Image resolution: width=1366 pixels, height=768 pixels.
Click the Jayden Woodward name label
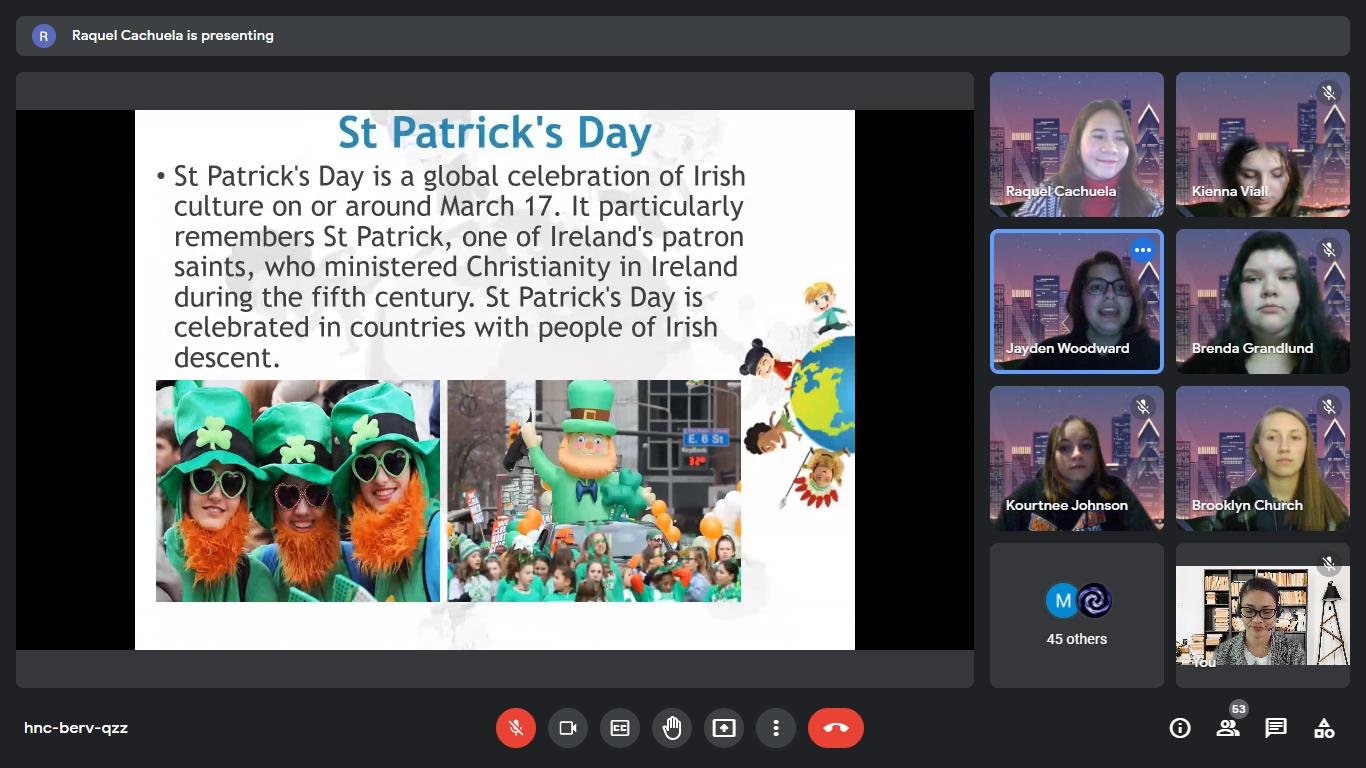coord(1067,349)
